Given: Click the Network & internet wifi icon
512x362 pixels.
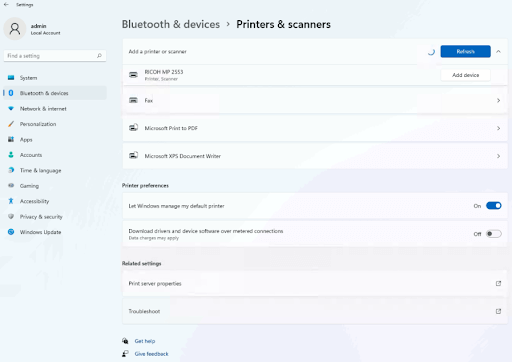Looking at the screenshot, I should click(x=11, y=109).
